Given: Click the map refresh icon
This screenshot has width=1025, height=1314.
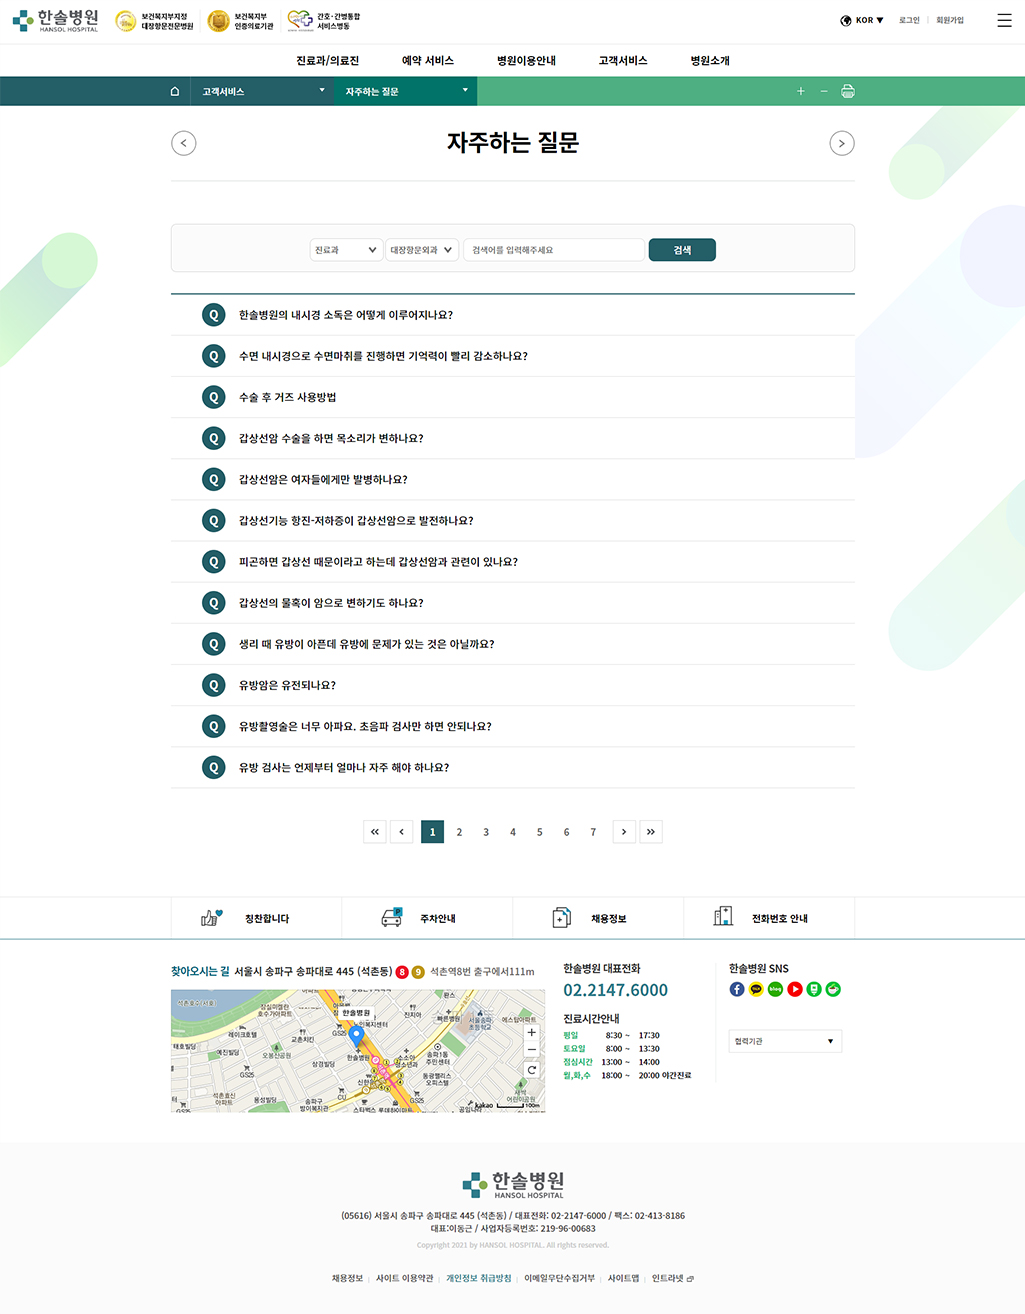Looking at the screenshot, I should (532, 1070).
